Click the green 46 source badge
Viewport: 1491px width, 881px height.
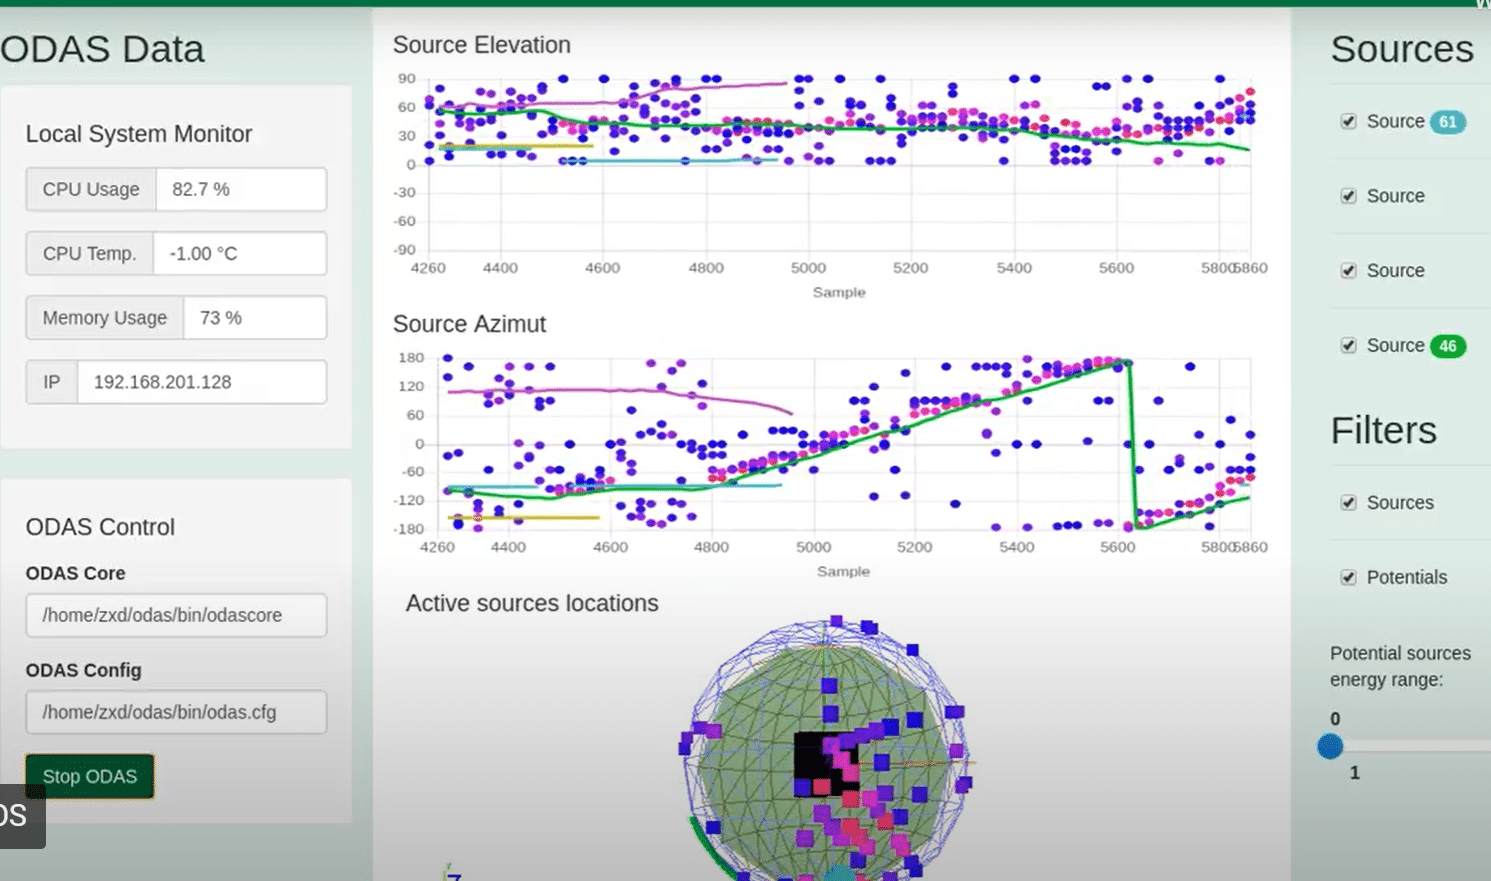pyautogui.click(x=1447, y=346)
